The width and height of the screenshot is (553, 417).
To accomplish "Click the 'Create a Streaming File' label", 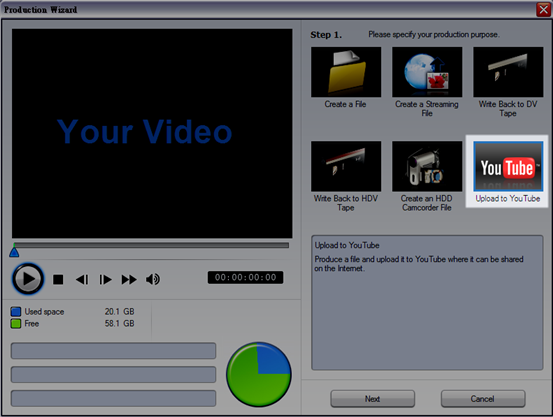I will coord(427,109).
